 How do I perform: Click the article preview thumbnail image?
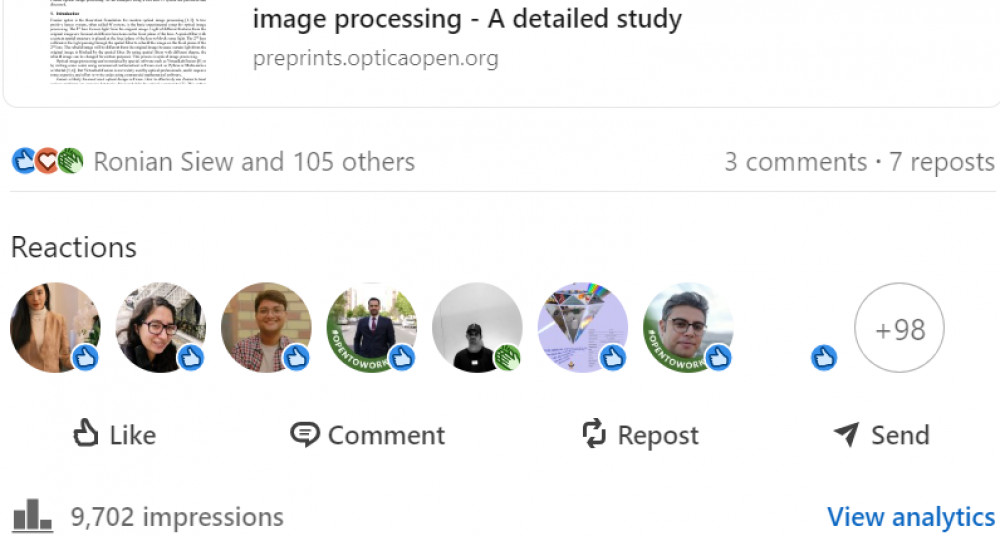click(130, 43)
